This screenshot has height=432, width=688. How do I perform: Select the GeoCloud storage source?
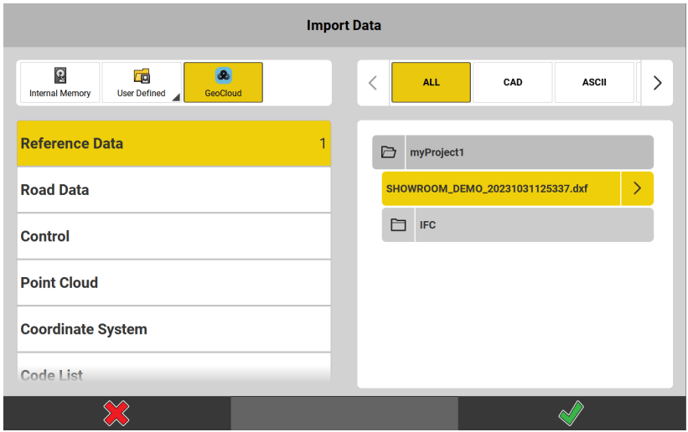pyautogui.click(x=223, y=76)
